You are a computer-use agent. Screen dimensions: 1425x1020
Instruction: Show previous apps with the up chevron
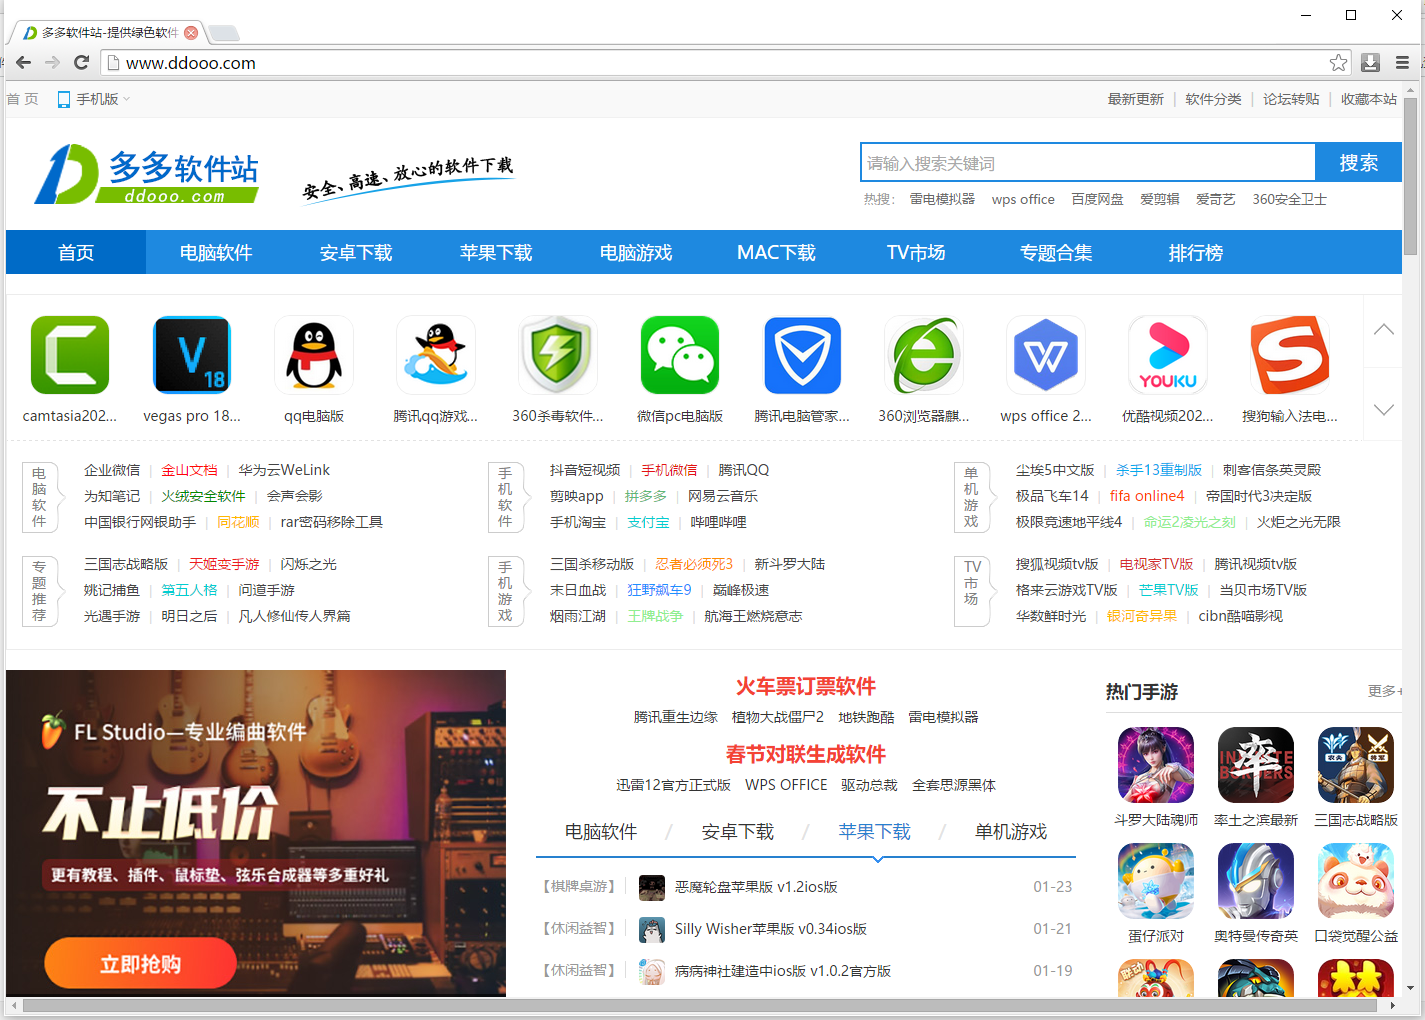[x=1384, y=330]
